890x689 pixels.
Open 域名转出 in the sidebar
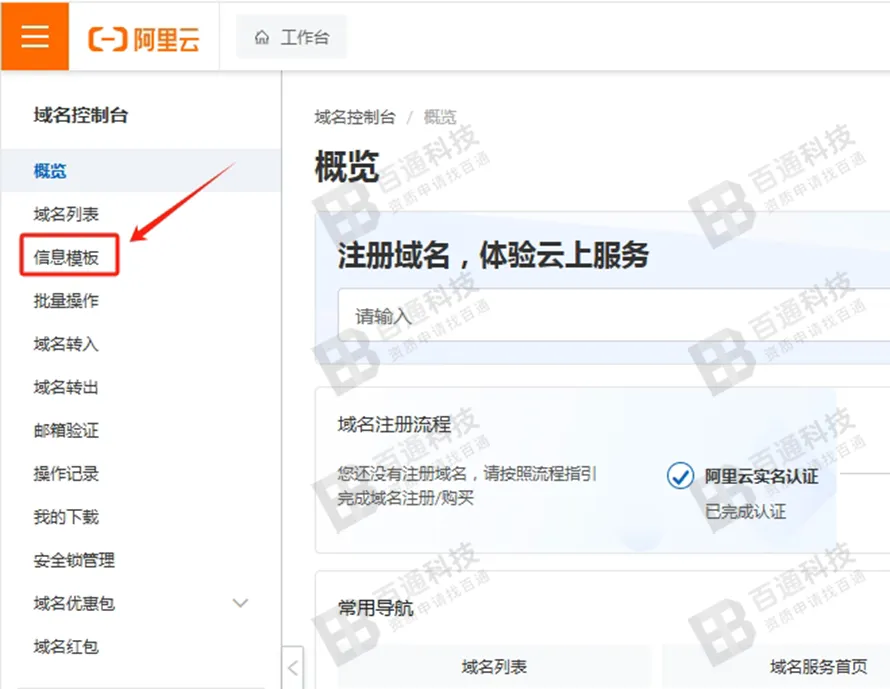click(66, 387)
